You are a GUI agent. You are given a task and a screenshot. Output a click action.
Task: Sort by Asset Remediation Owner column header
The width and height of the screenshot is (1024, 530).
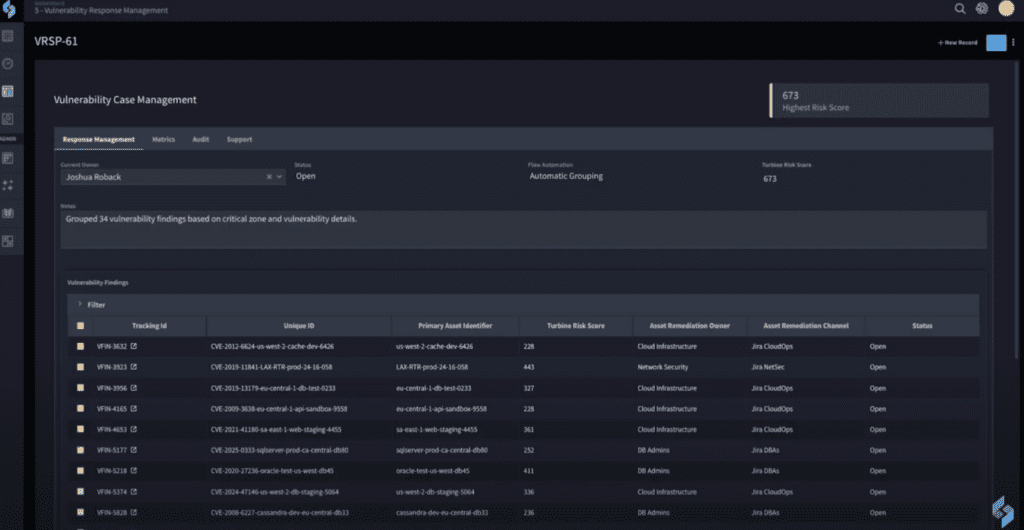[x=689, y=326]
